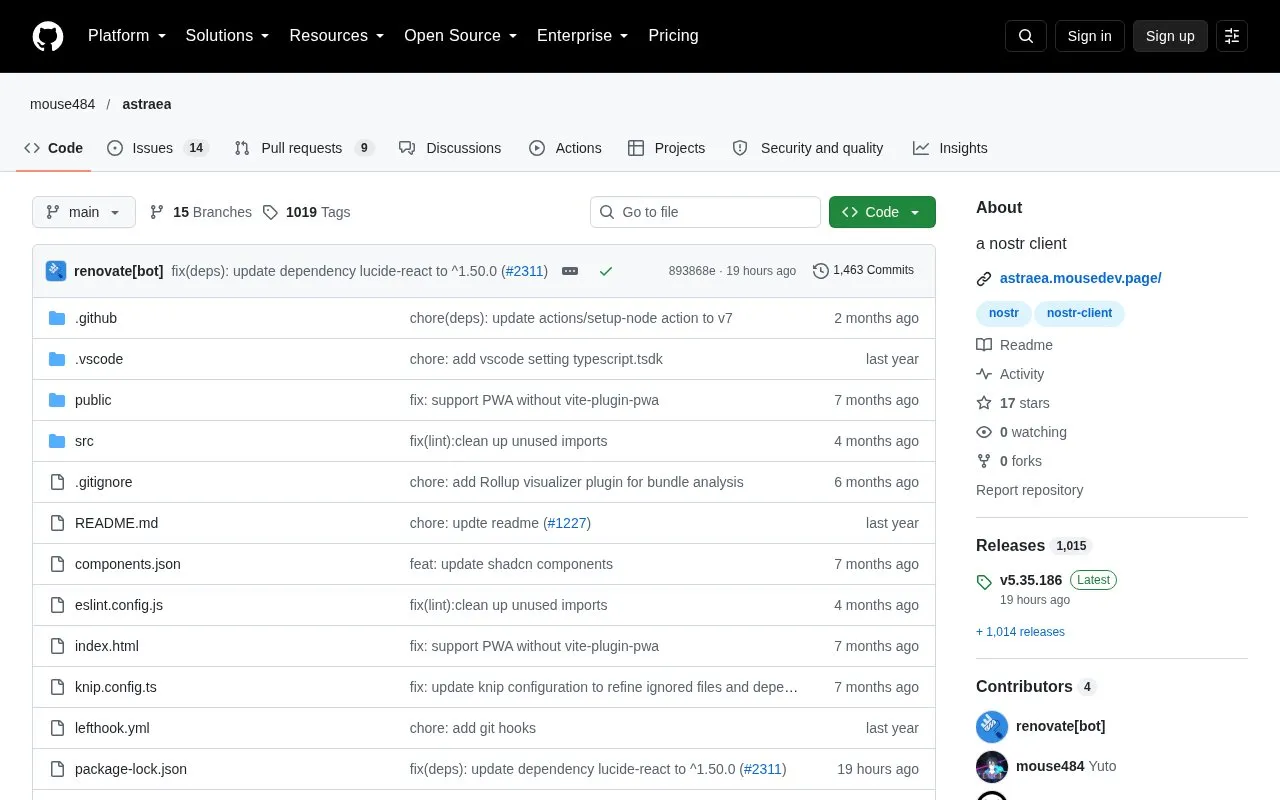
Task: View 1019 Tags link
Action: click(306, 212)
